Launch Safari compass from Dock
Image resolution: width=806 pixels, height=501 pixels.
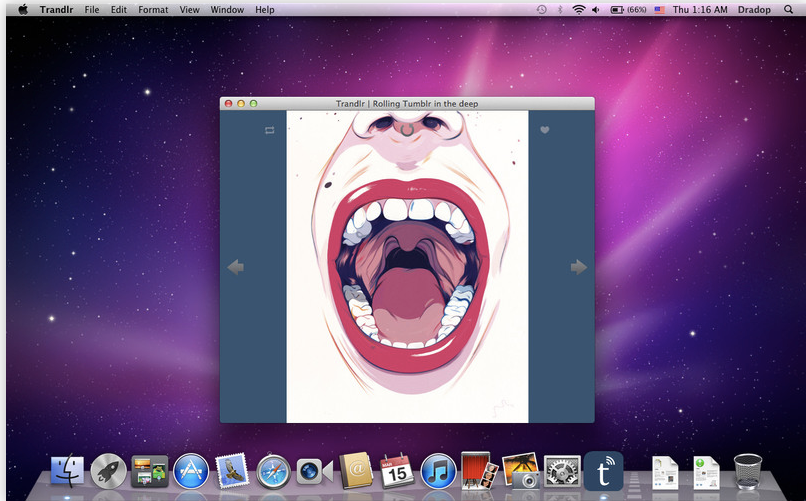pyautogui.click(x=273, y=471)
